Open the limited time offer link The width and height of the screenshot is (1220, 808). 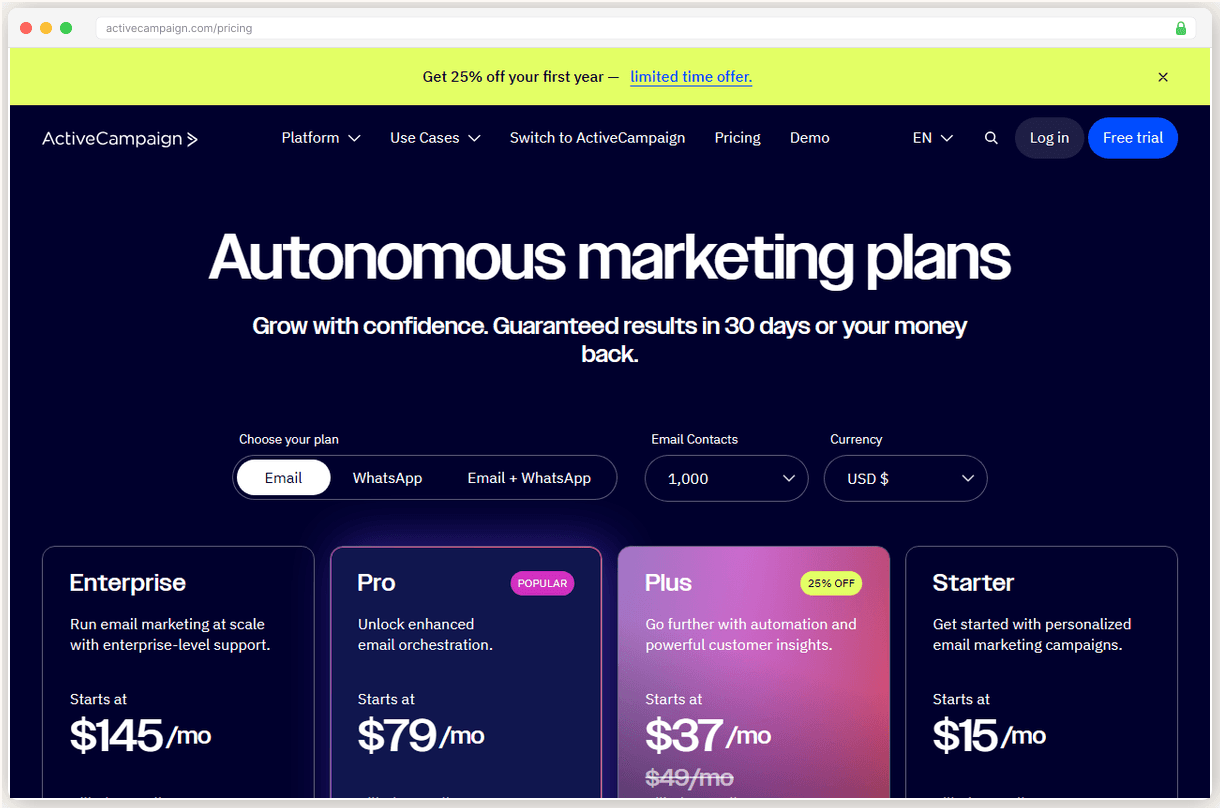tap(691, 76)
